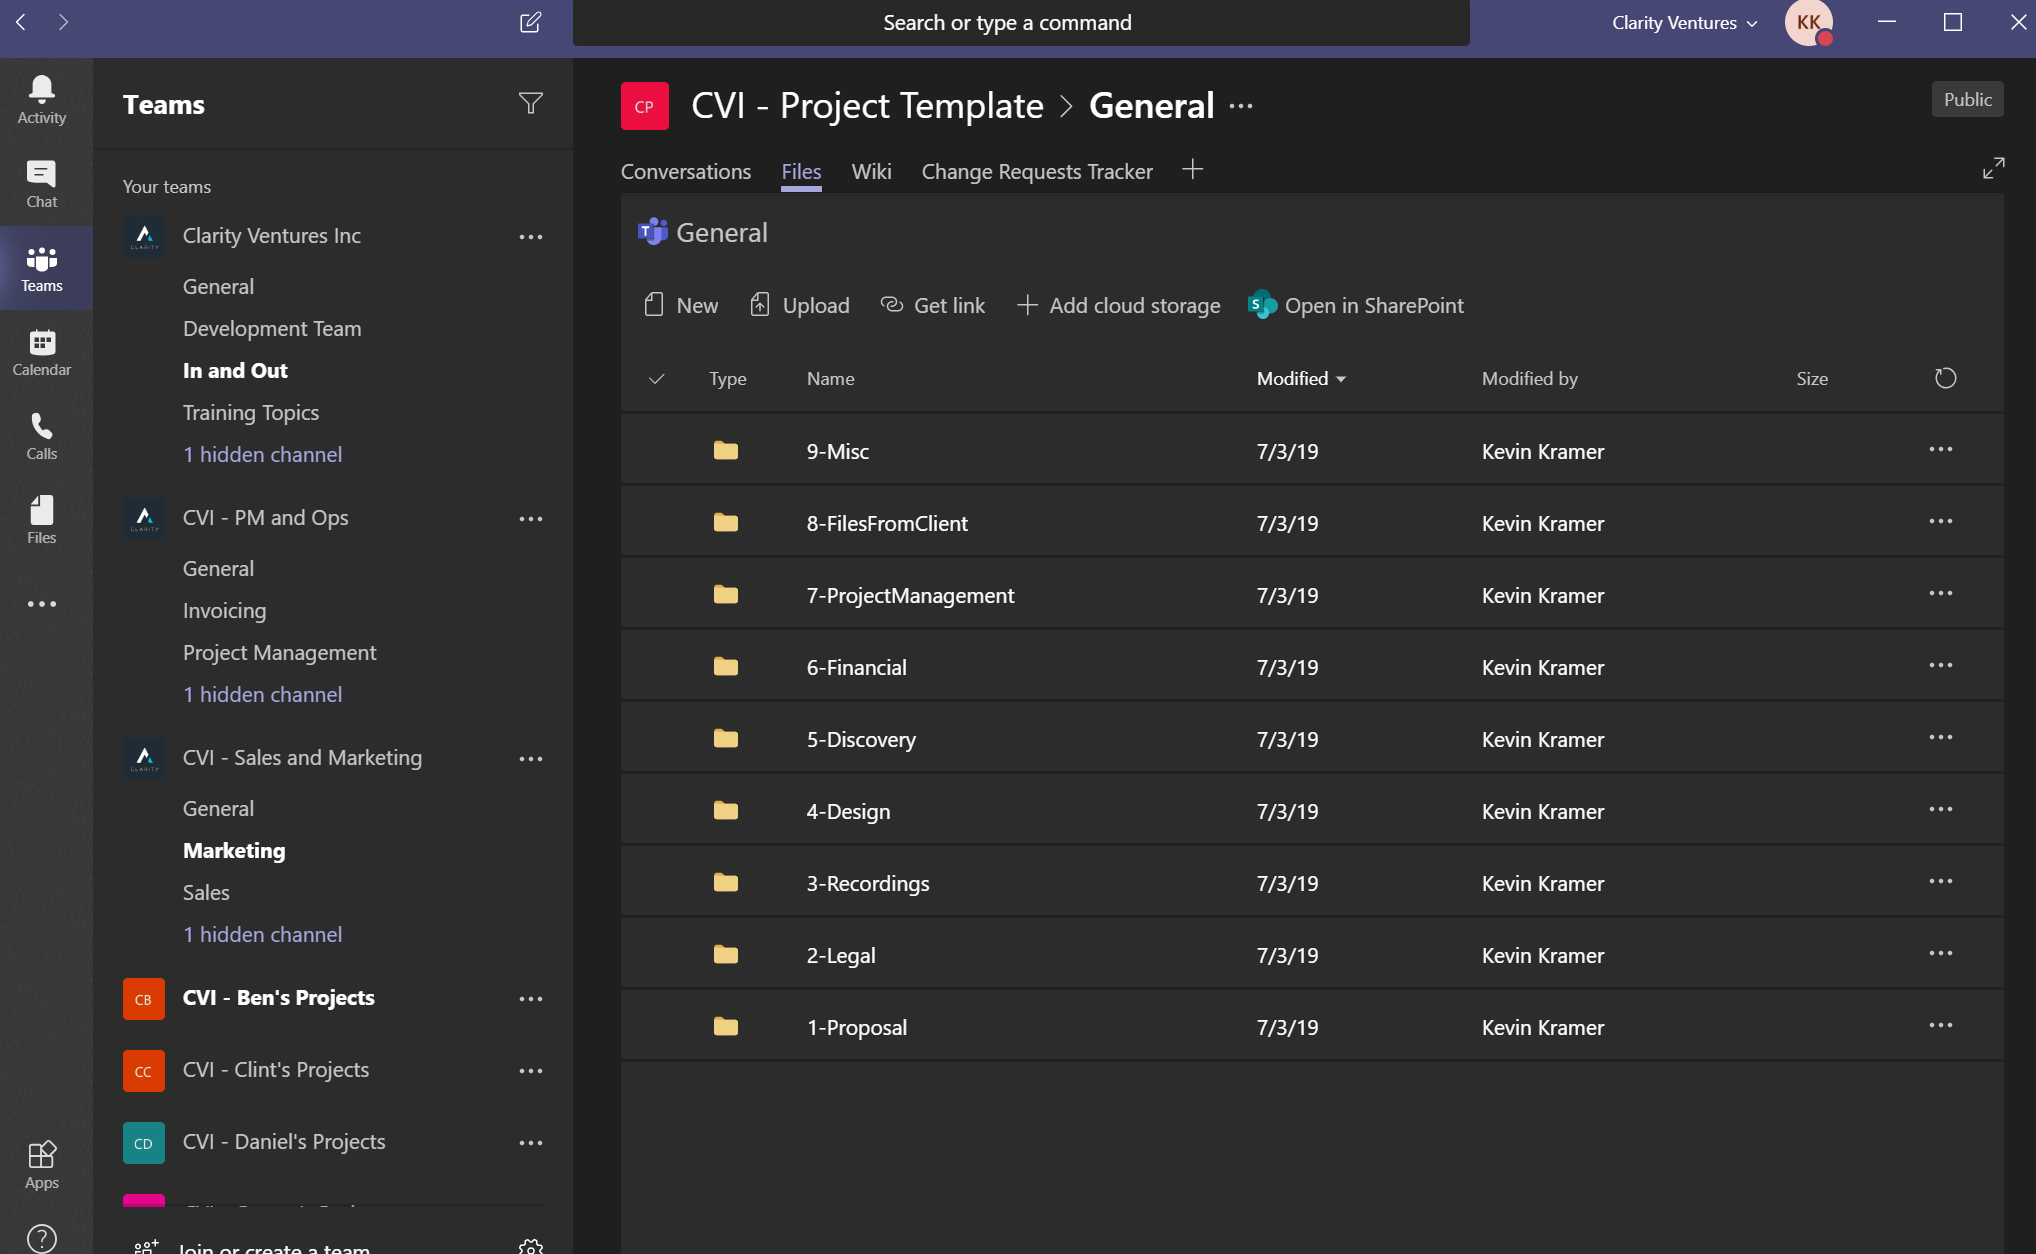Show hidden channel under CVI - PM and Ops
Viewport: 2036px width, 1254px height.
(262, 694)
